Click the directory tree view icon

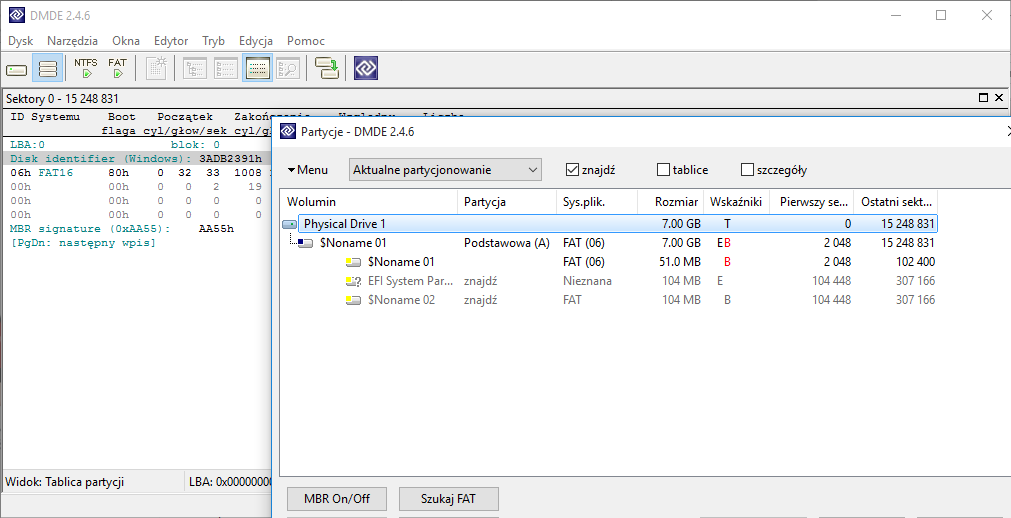195,68
